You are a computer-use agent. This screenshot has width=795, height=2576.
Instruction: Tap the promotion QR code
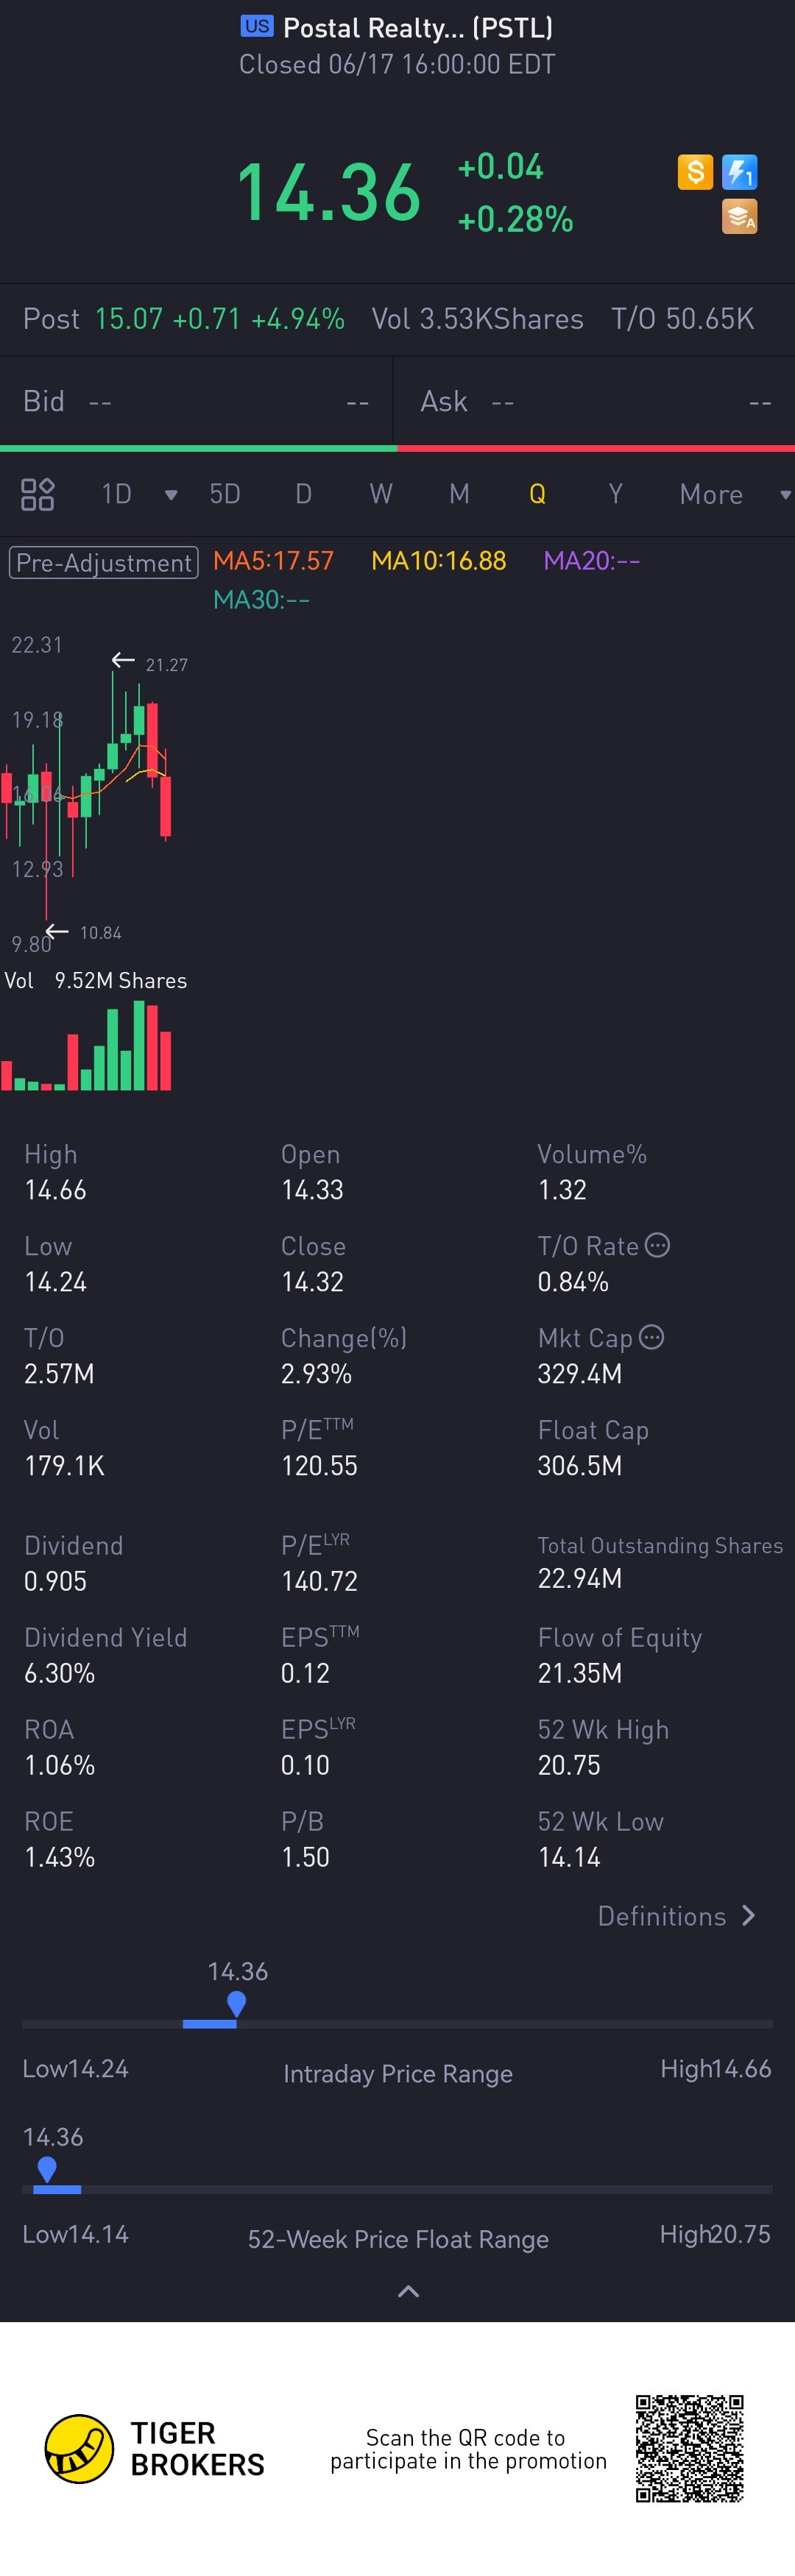(x=690, y=2449)
